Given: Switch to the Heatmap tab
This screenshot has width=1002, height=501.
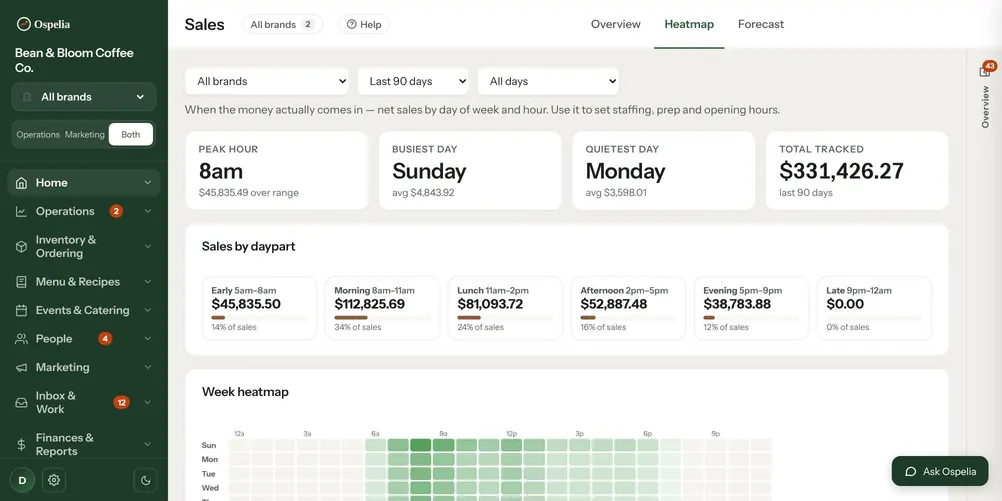Looking at the screenshot, I should [x=689, y=24].
